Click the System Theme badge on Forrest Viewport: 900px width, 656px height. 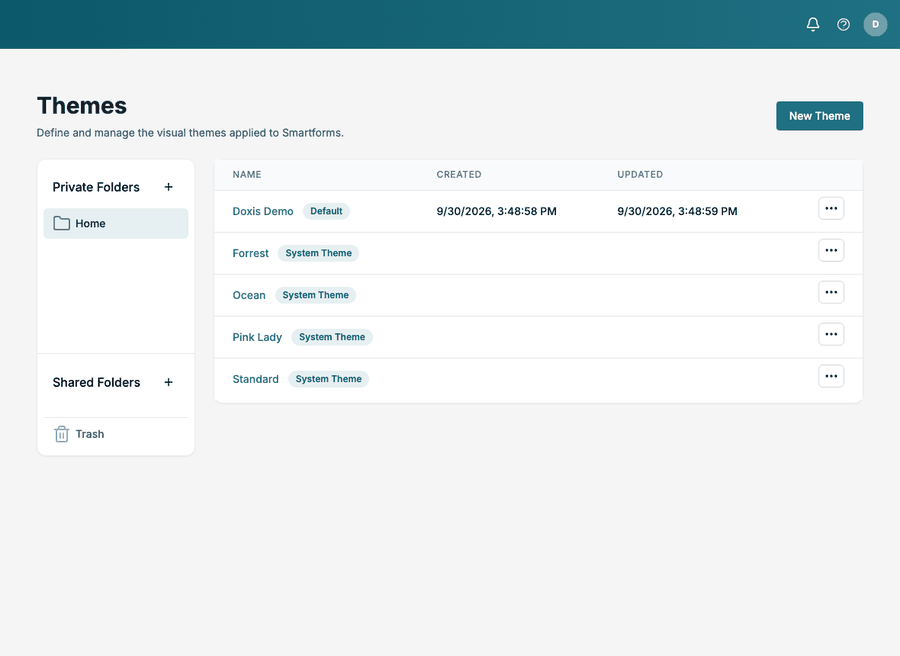(x=319, y=253)
